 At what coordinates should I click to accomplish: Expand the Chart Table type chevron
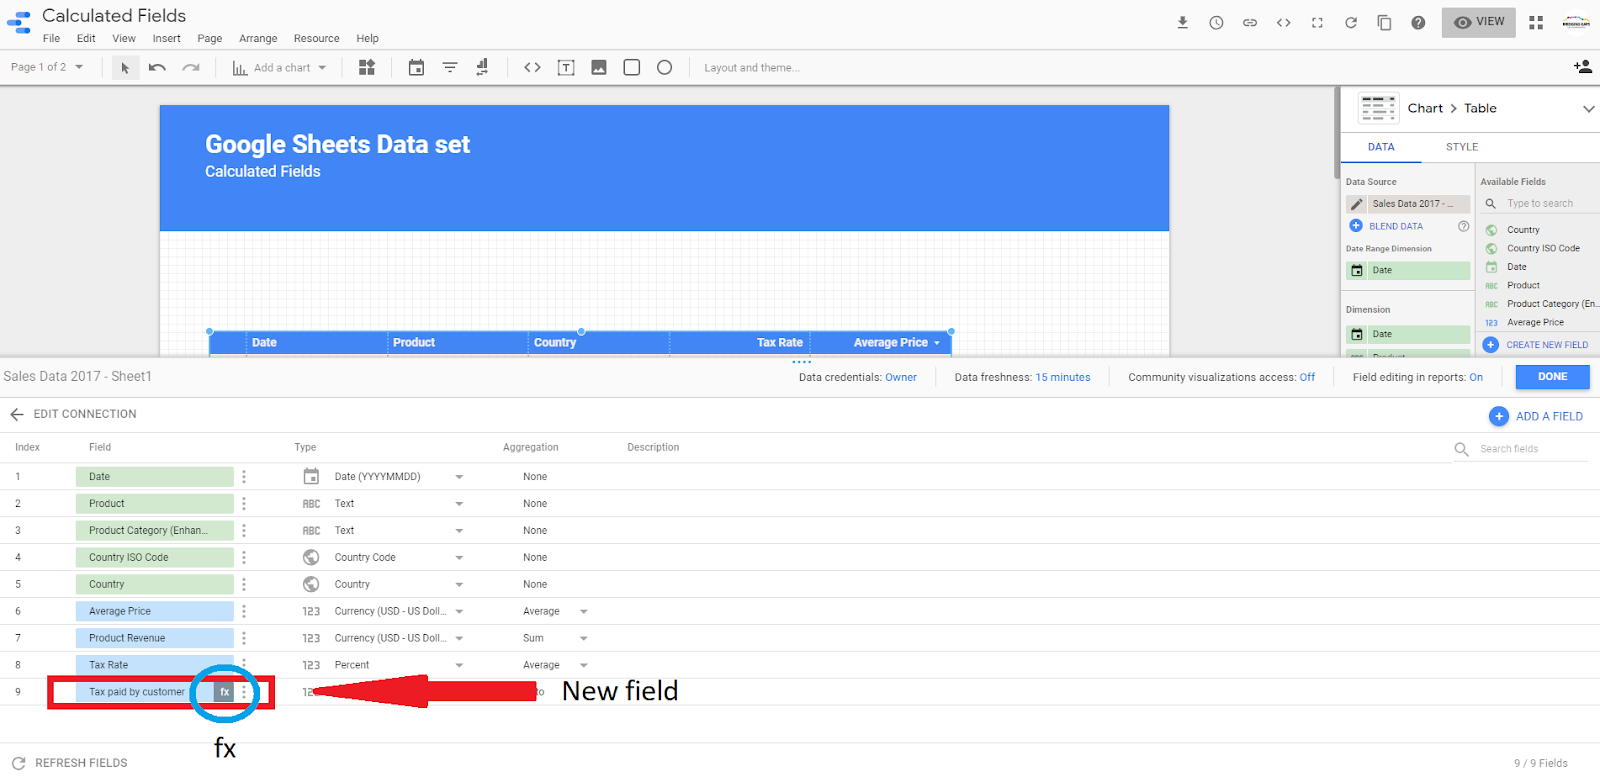(x=1588, y=109)
